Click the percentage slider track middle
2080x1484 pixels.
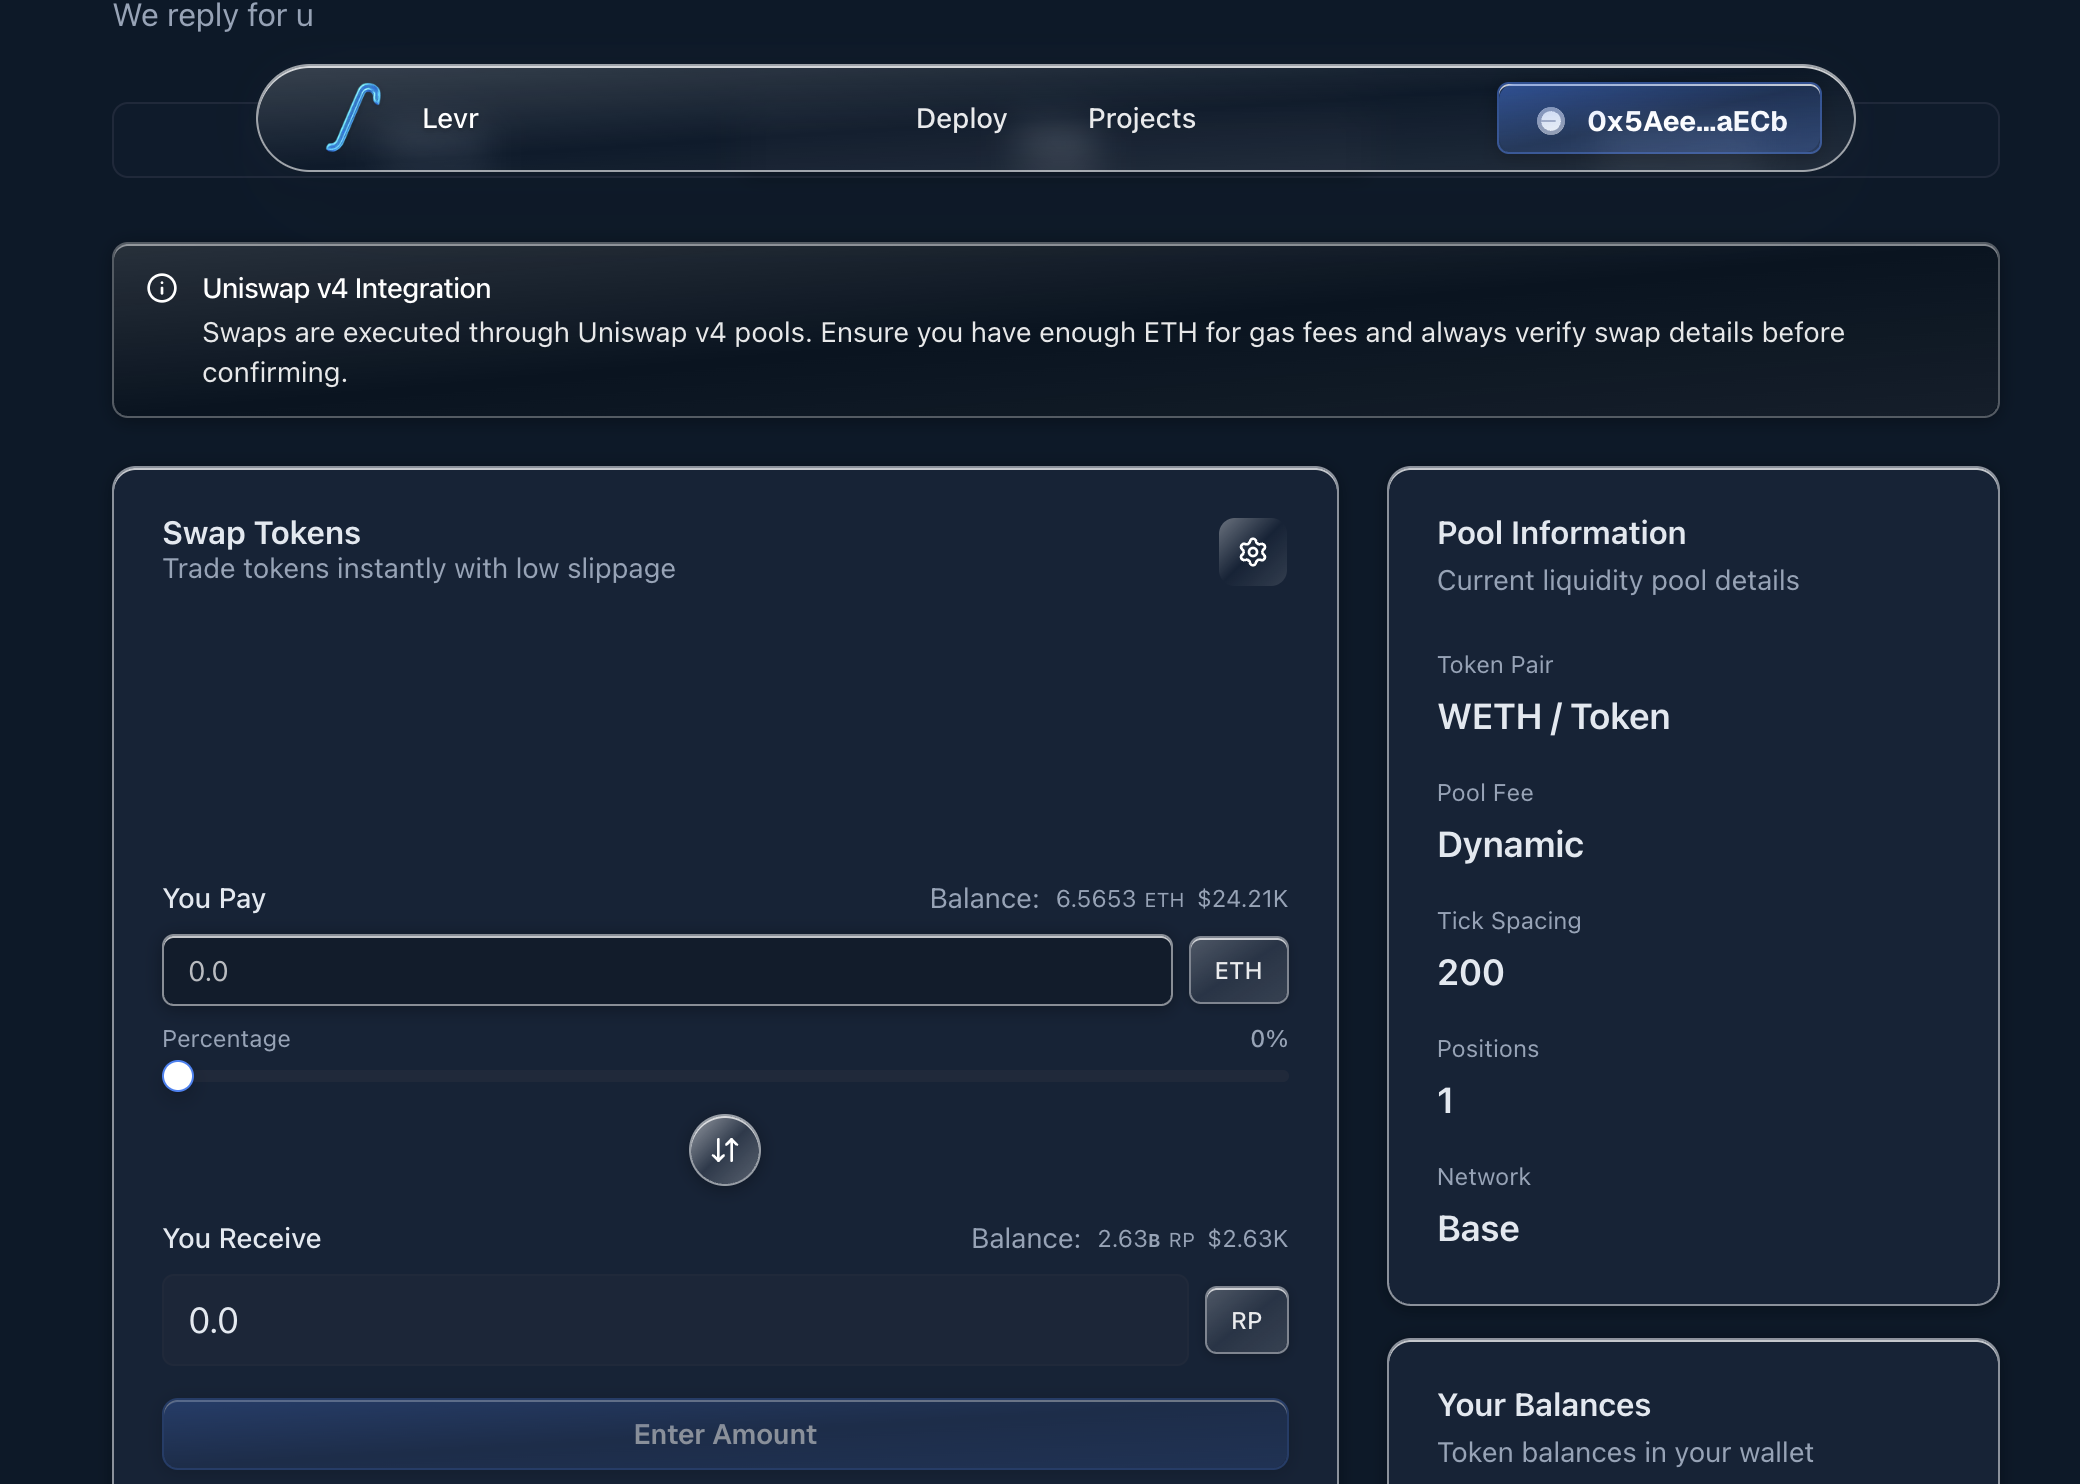(725, 1077)
